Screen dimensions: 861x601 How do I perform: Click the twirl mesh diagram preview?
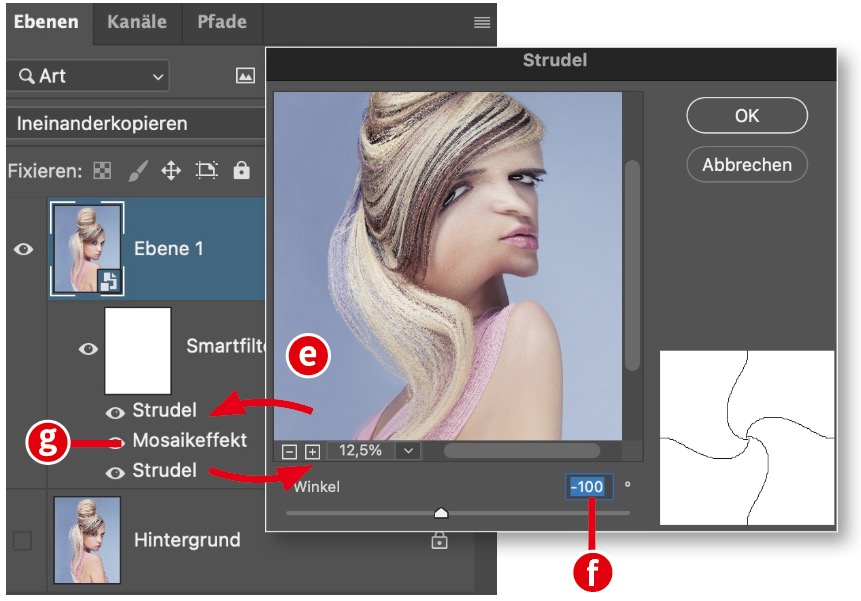pyautogui.click(x=747, y=438)
